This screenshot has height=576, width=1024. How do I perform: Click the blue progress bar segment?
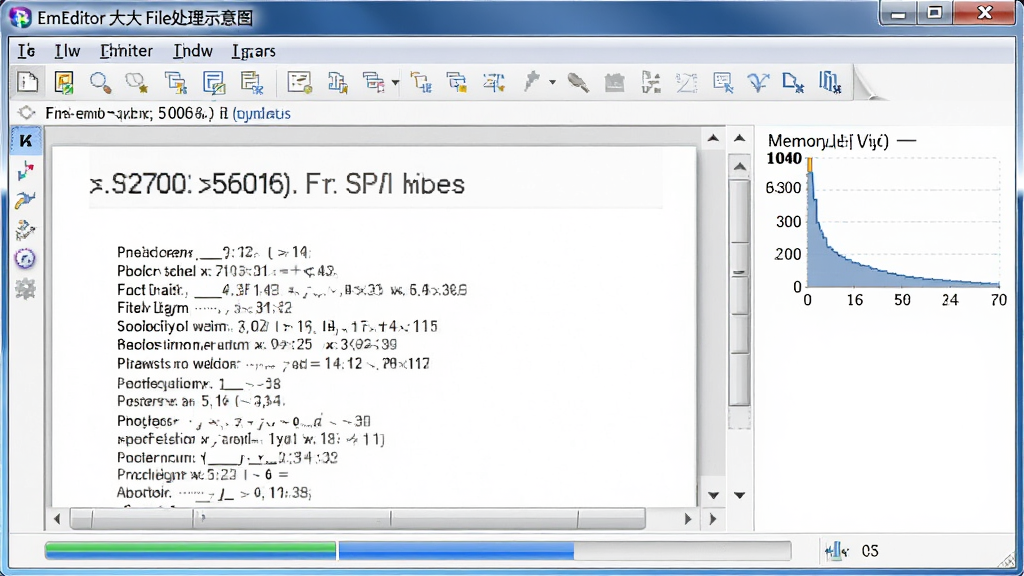[456, 551]
